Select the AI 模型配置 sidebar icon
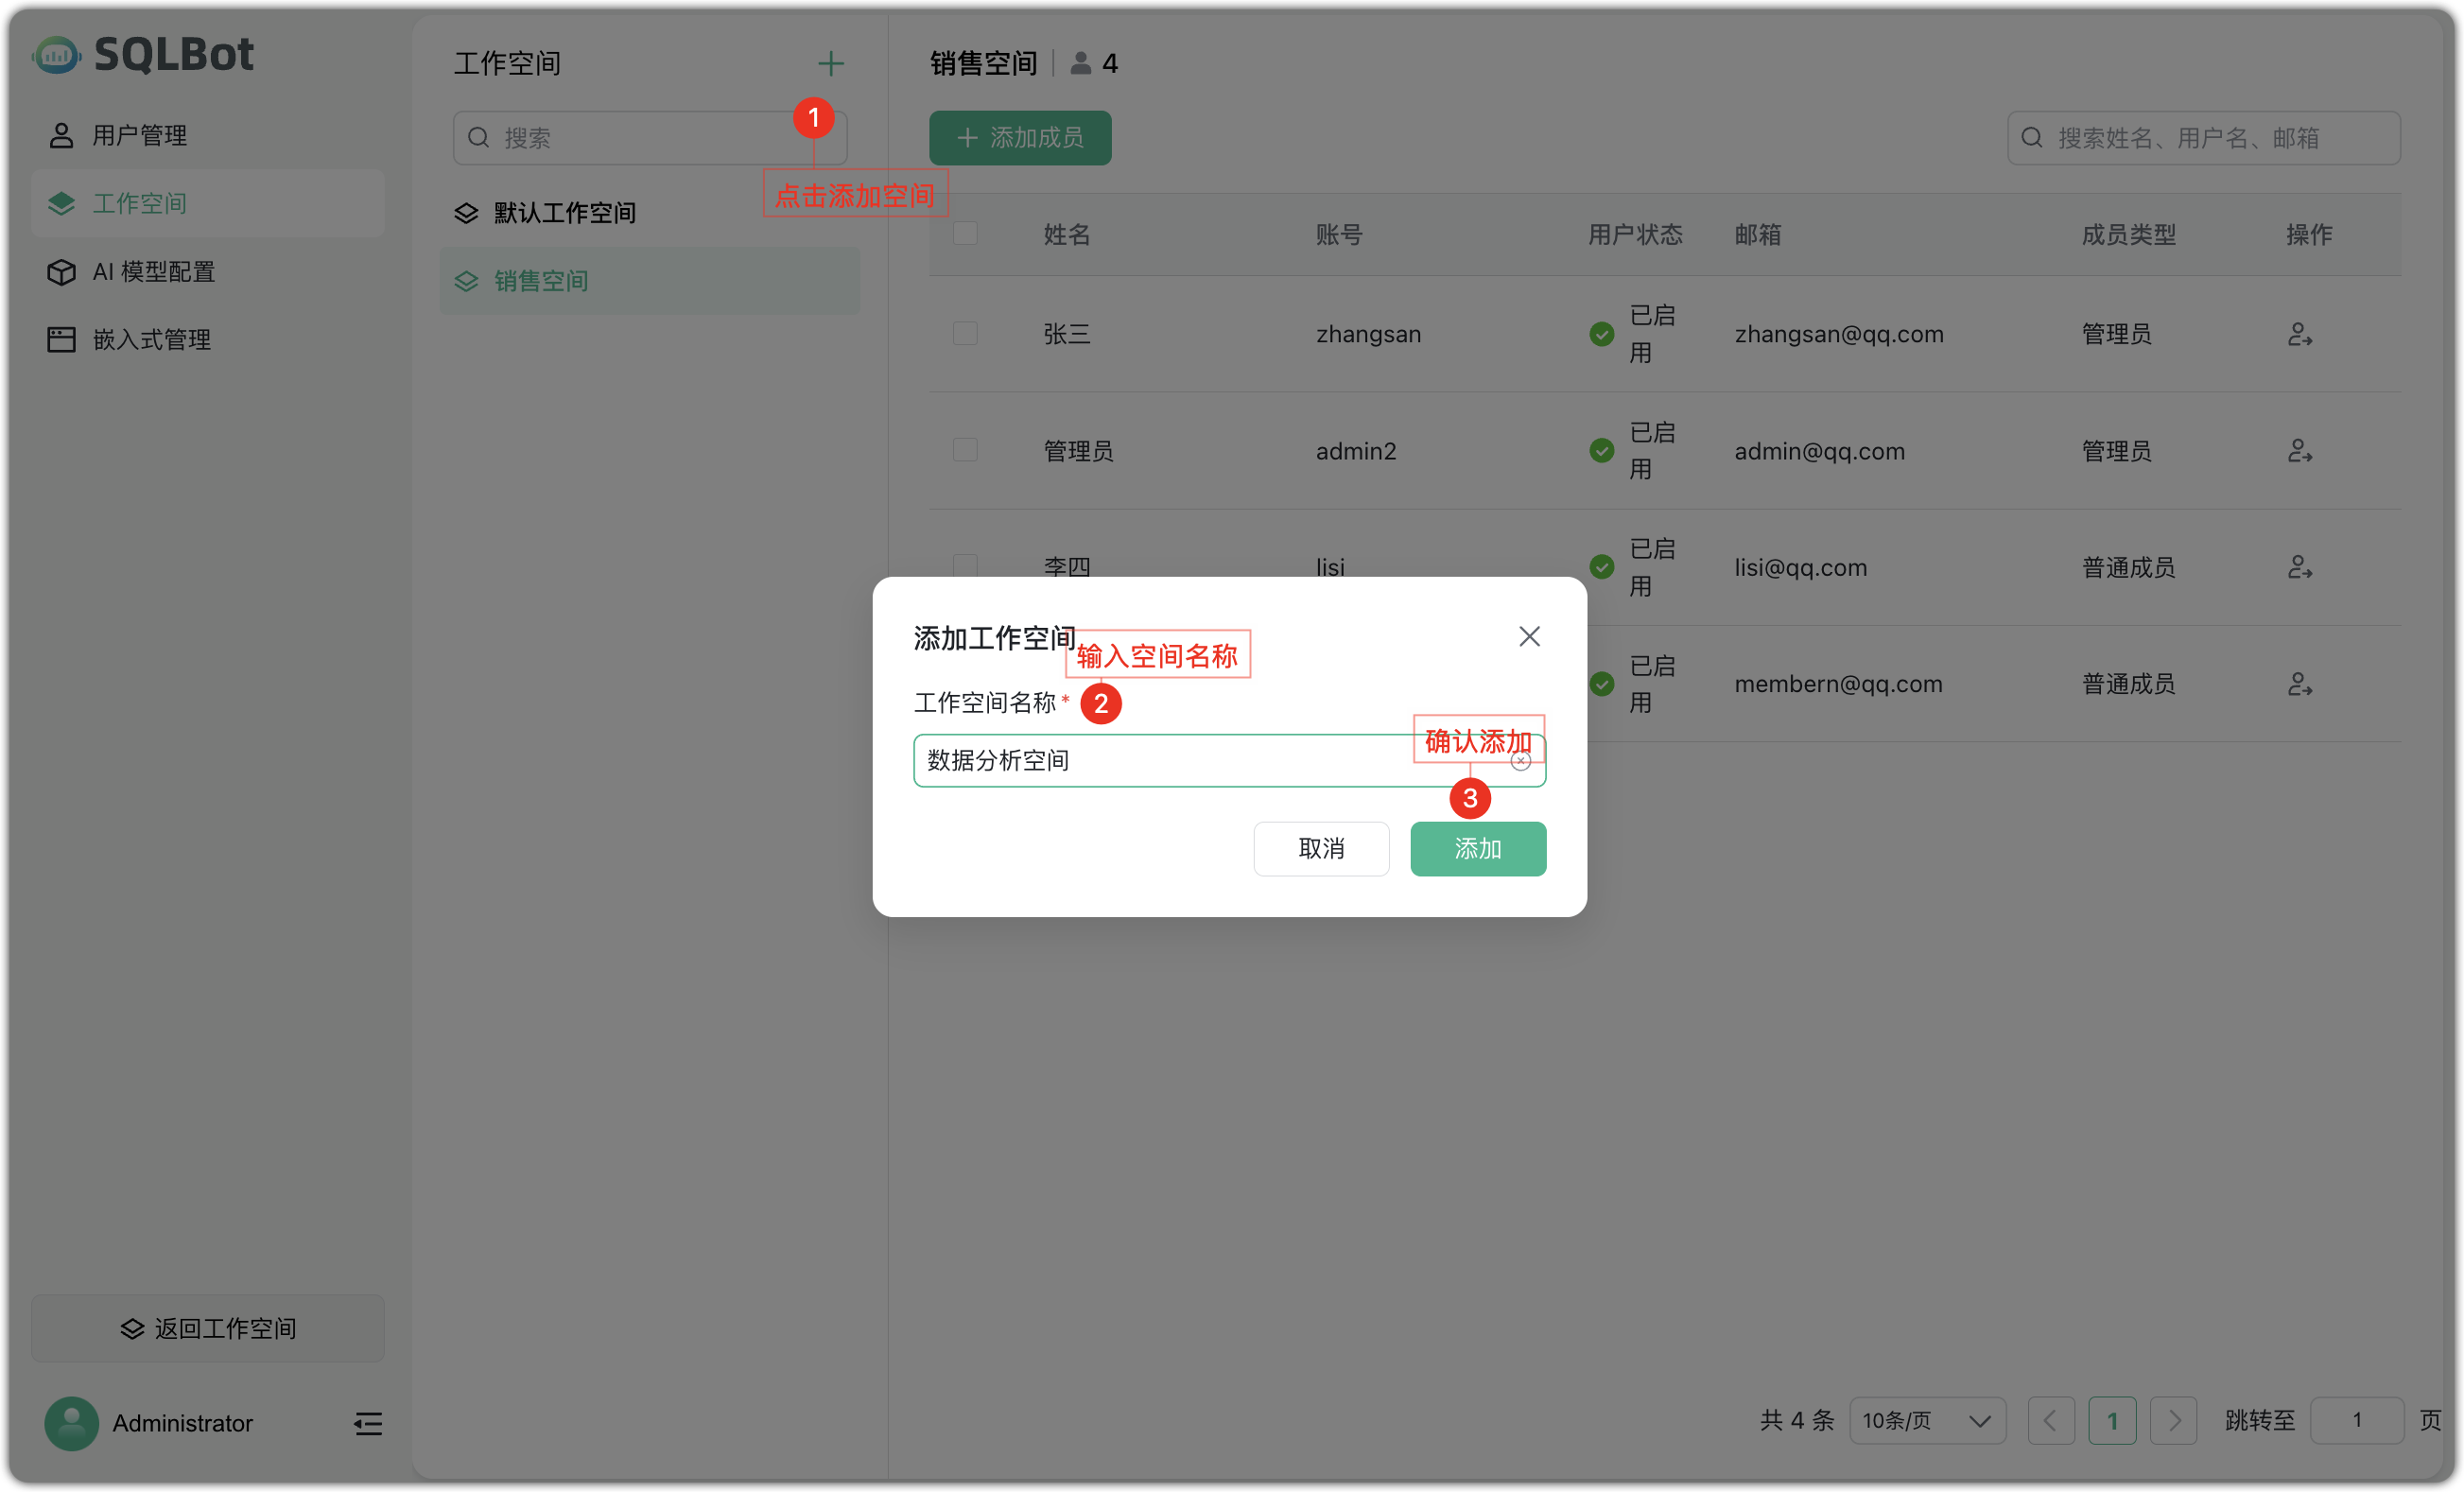The height and width of the screenshot is (1492, 2464). pyautogui.click(x=61, y=271)
